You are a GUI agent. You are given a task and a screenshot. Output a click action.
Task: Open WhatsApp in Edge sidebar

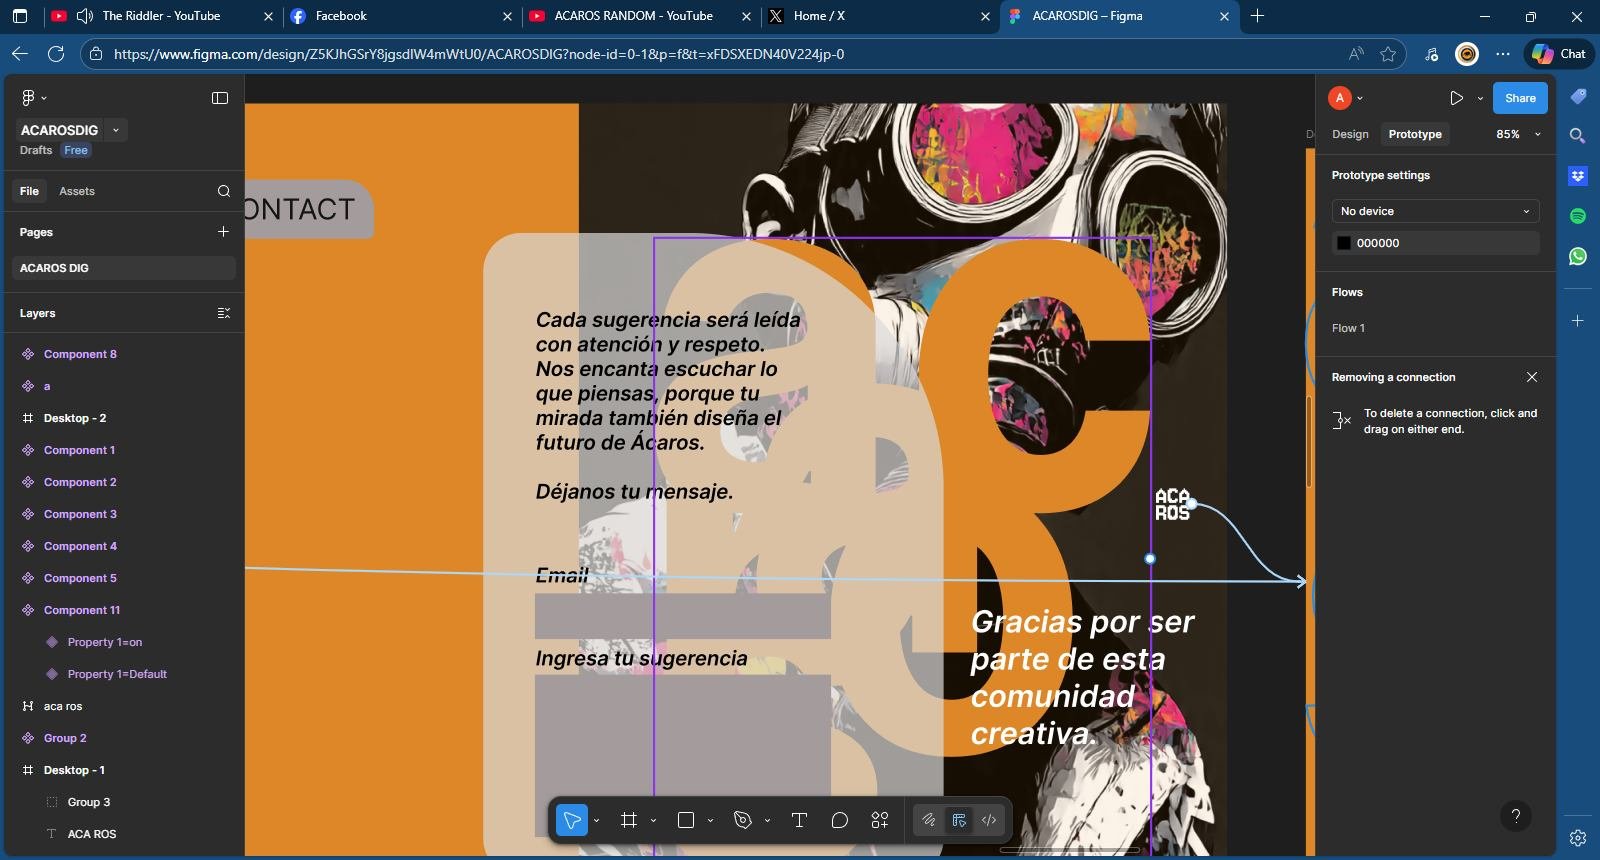[1578, 256]
